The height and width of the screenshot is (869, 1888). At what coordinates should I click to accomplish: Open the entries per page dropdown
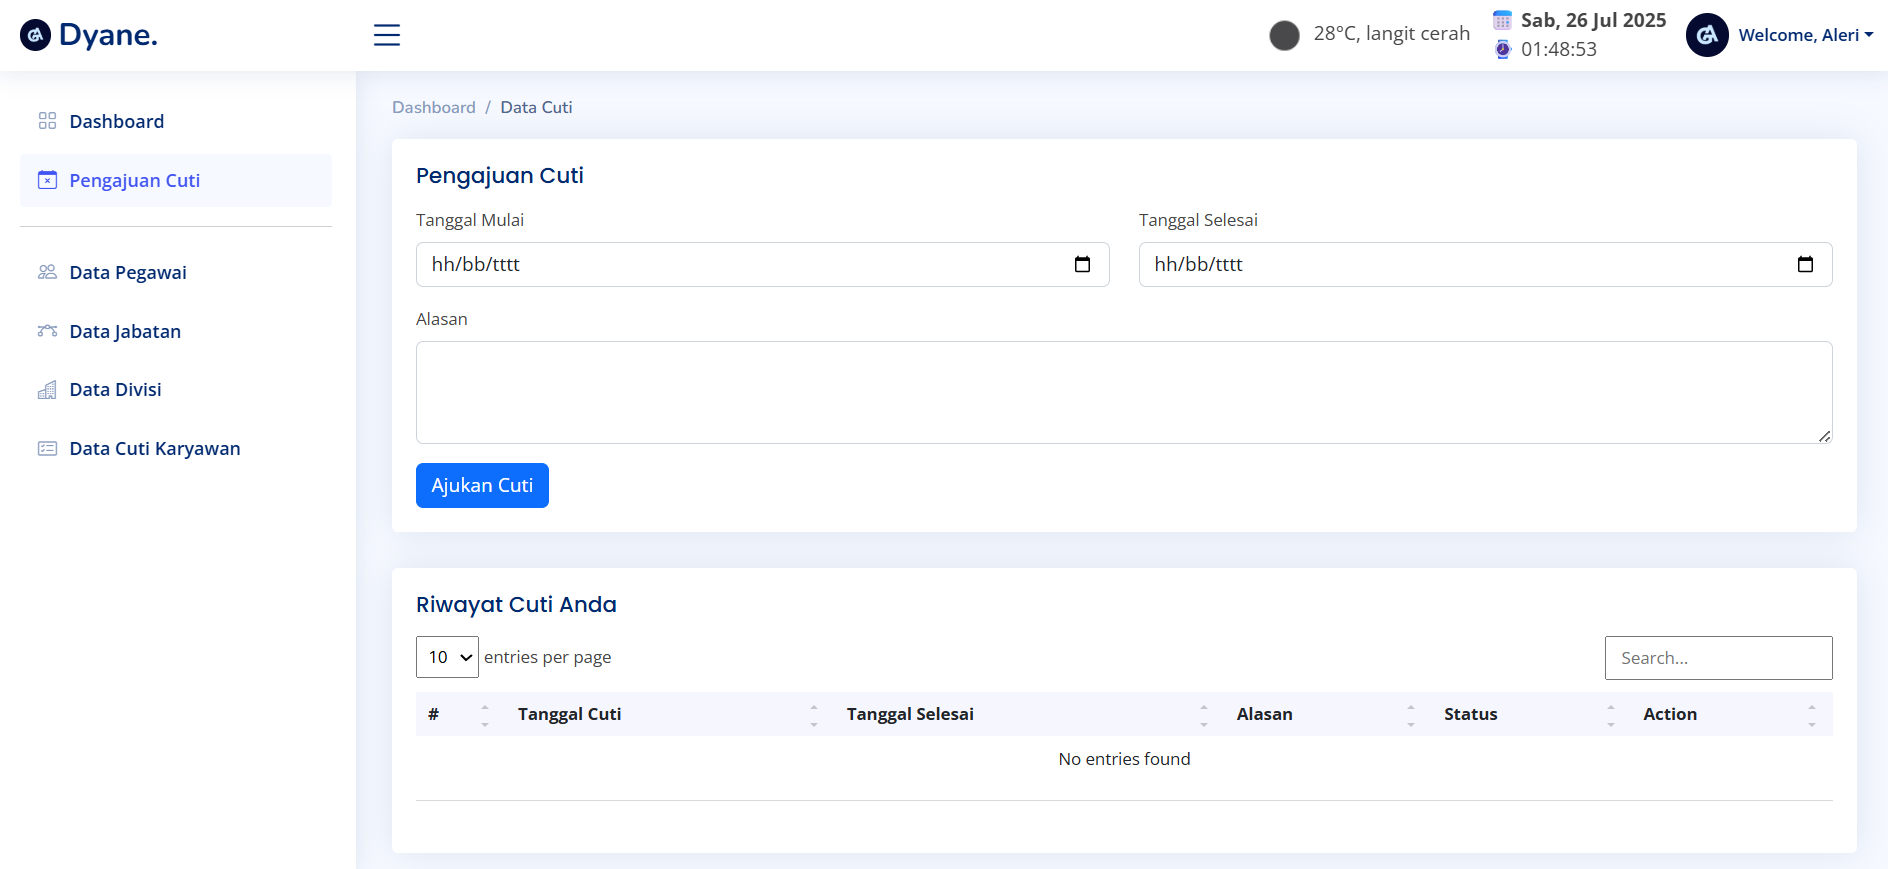point(447,657)
